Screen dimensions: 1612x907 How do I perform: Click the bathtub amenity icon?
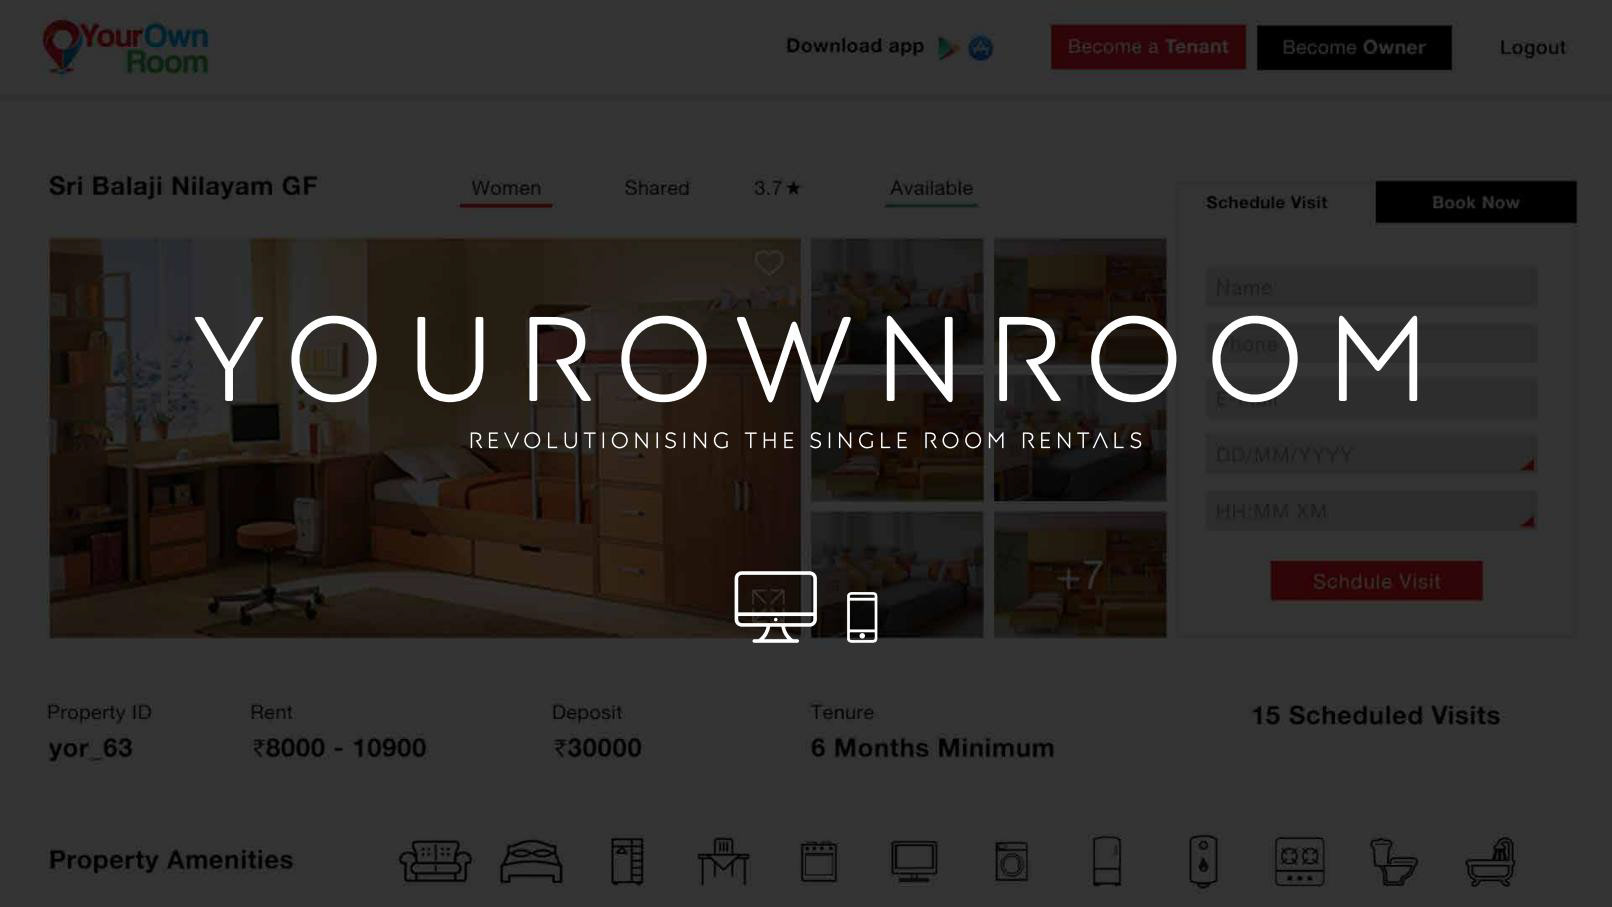coord(1490,861)
